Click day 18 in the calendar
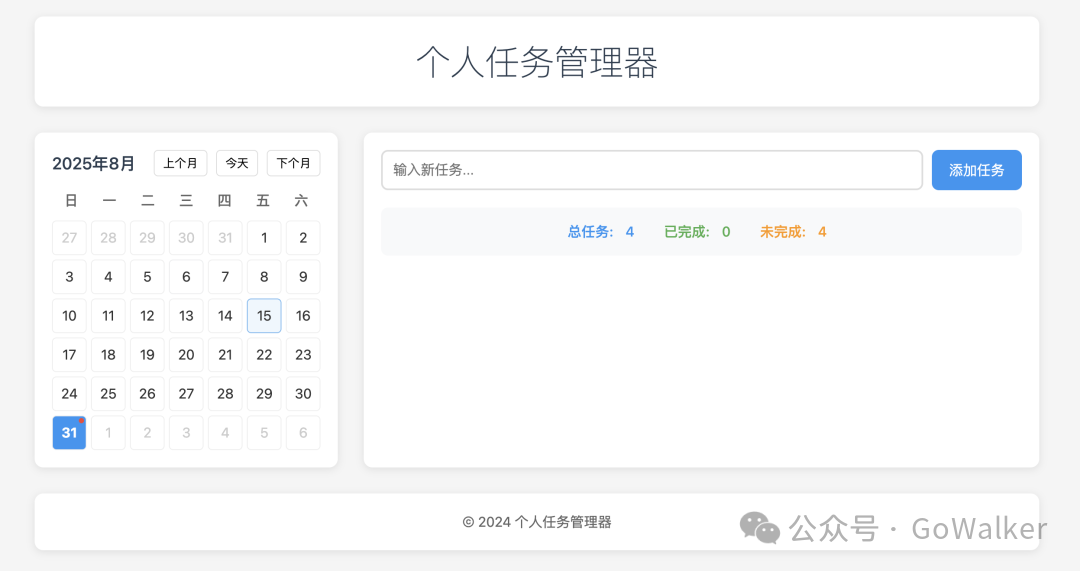Image resolution: width=1080 pixels, height=571 pixels. (x=108, y=355)
